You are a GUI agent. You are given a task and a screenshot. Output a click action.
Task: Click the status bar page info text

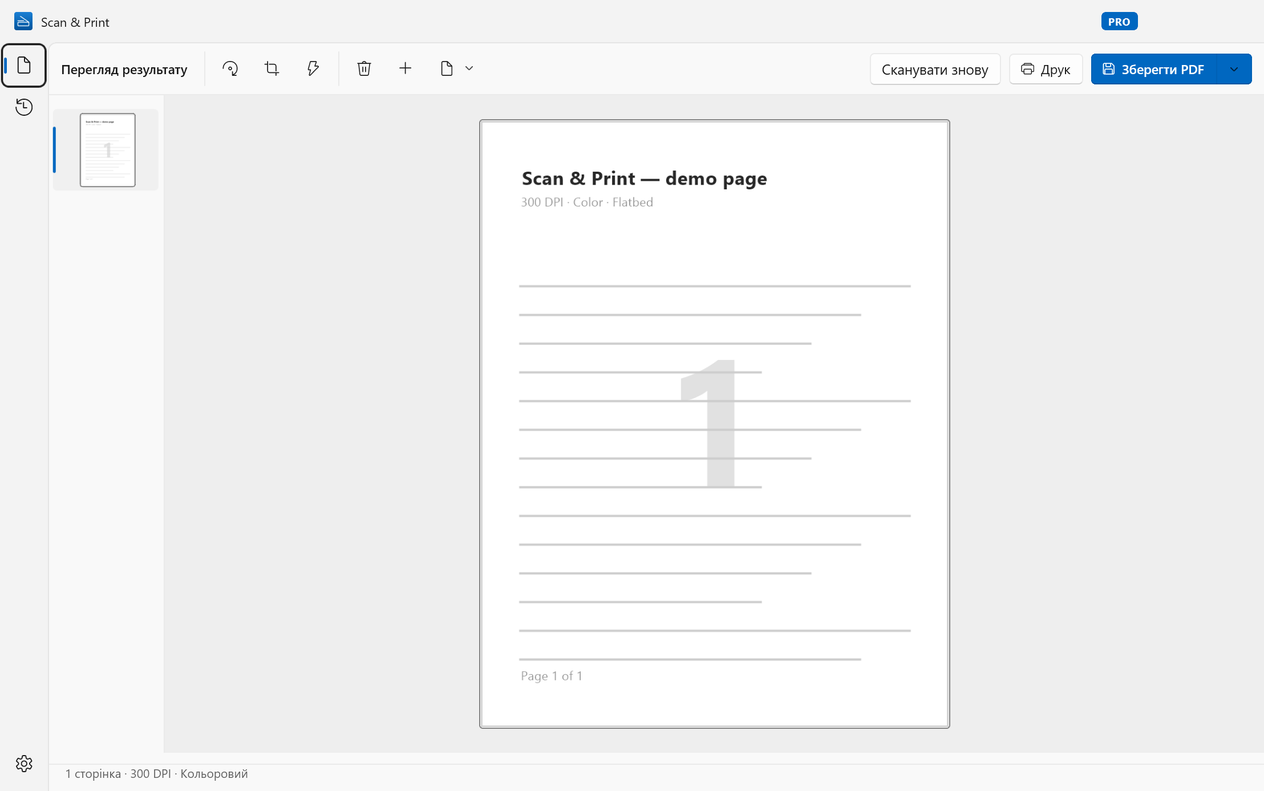(157, 774)
